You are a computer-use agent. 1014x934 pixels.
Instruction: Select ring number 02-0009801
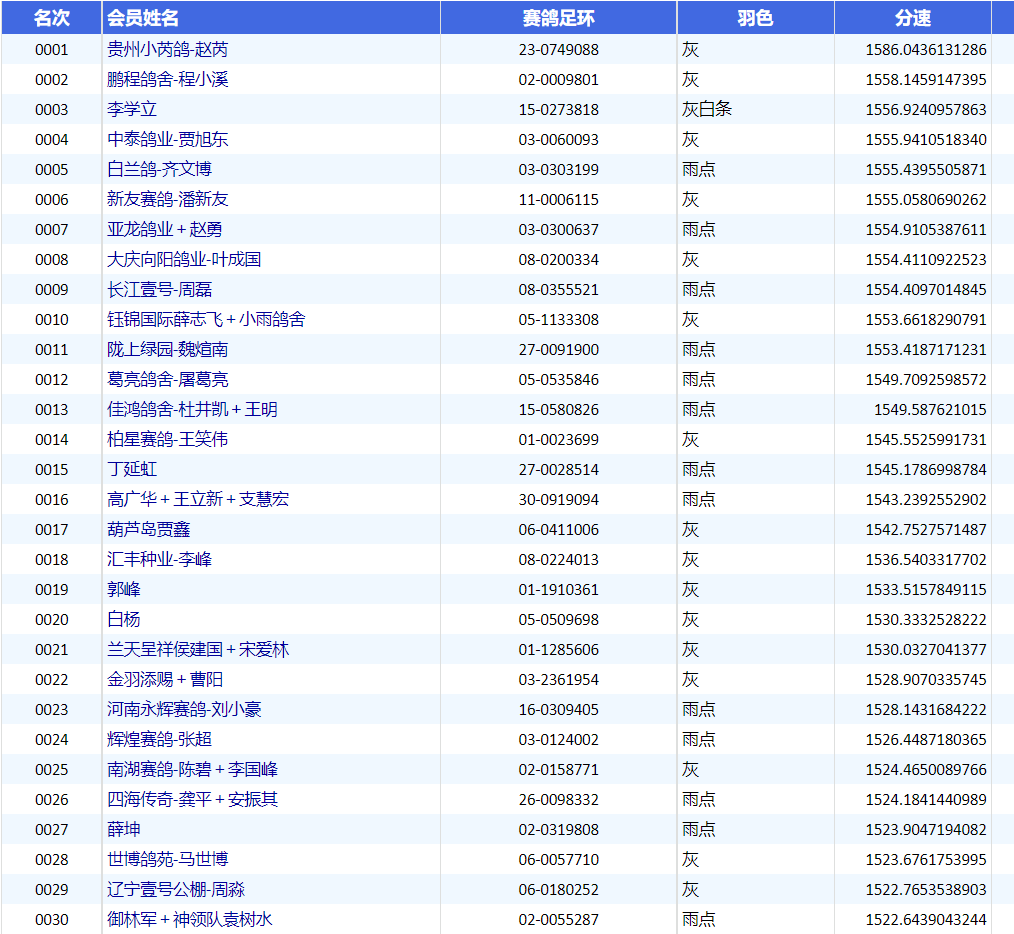click(x=559, y=80)
